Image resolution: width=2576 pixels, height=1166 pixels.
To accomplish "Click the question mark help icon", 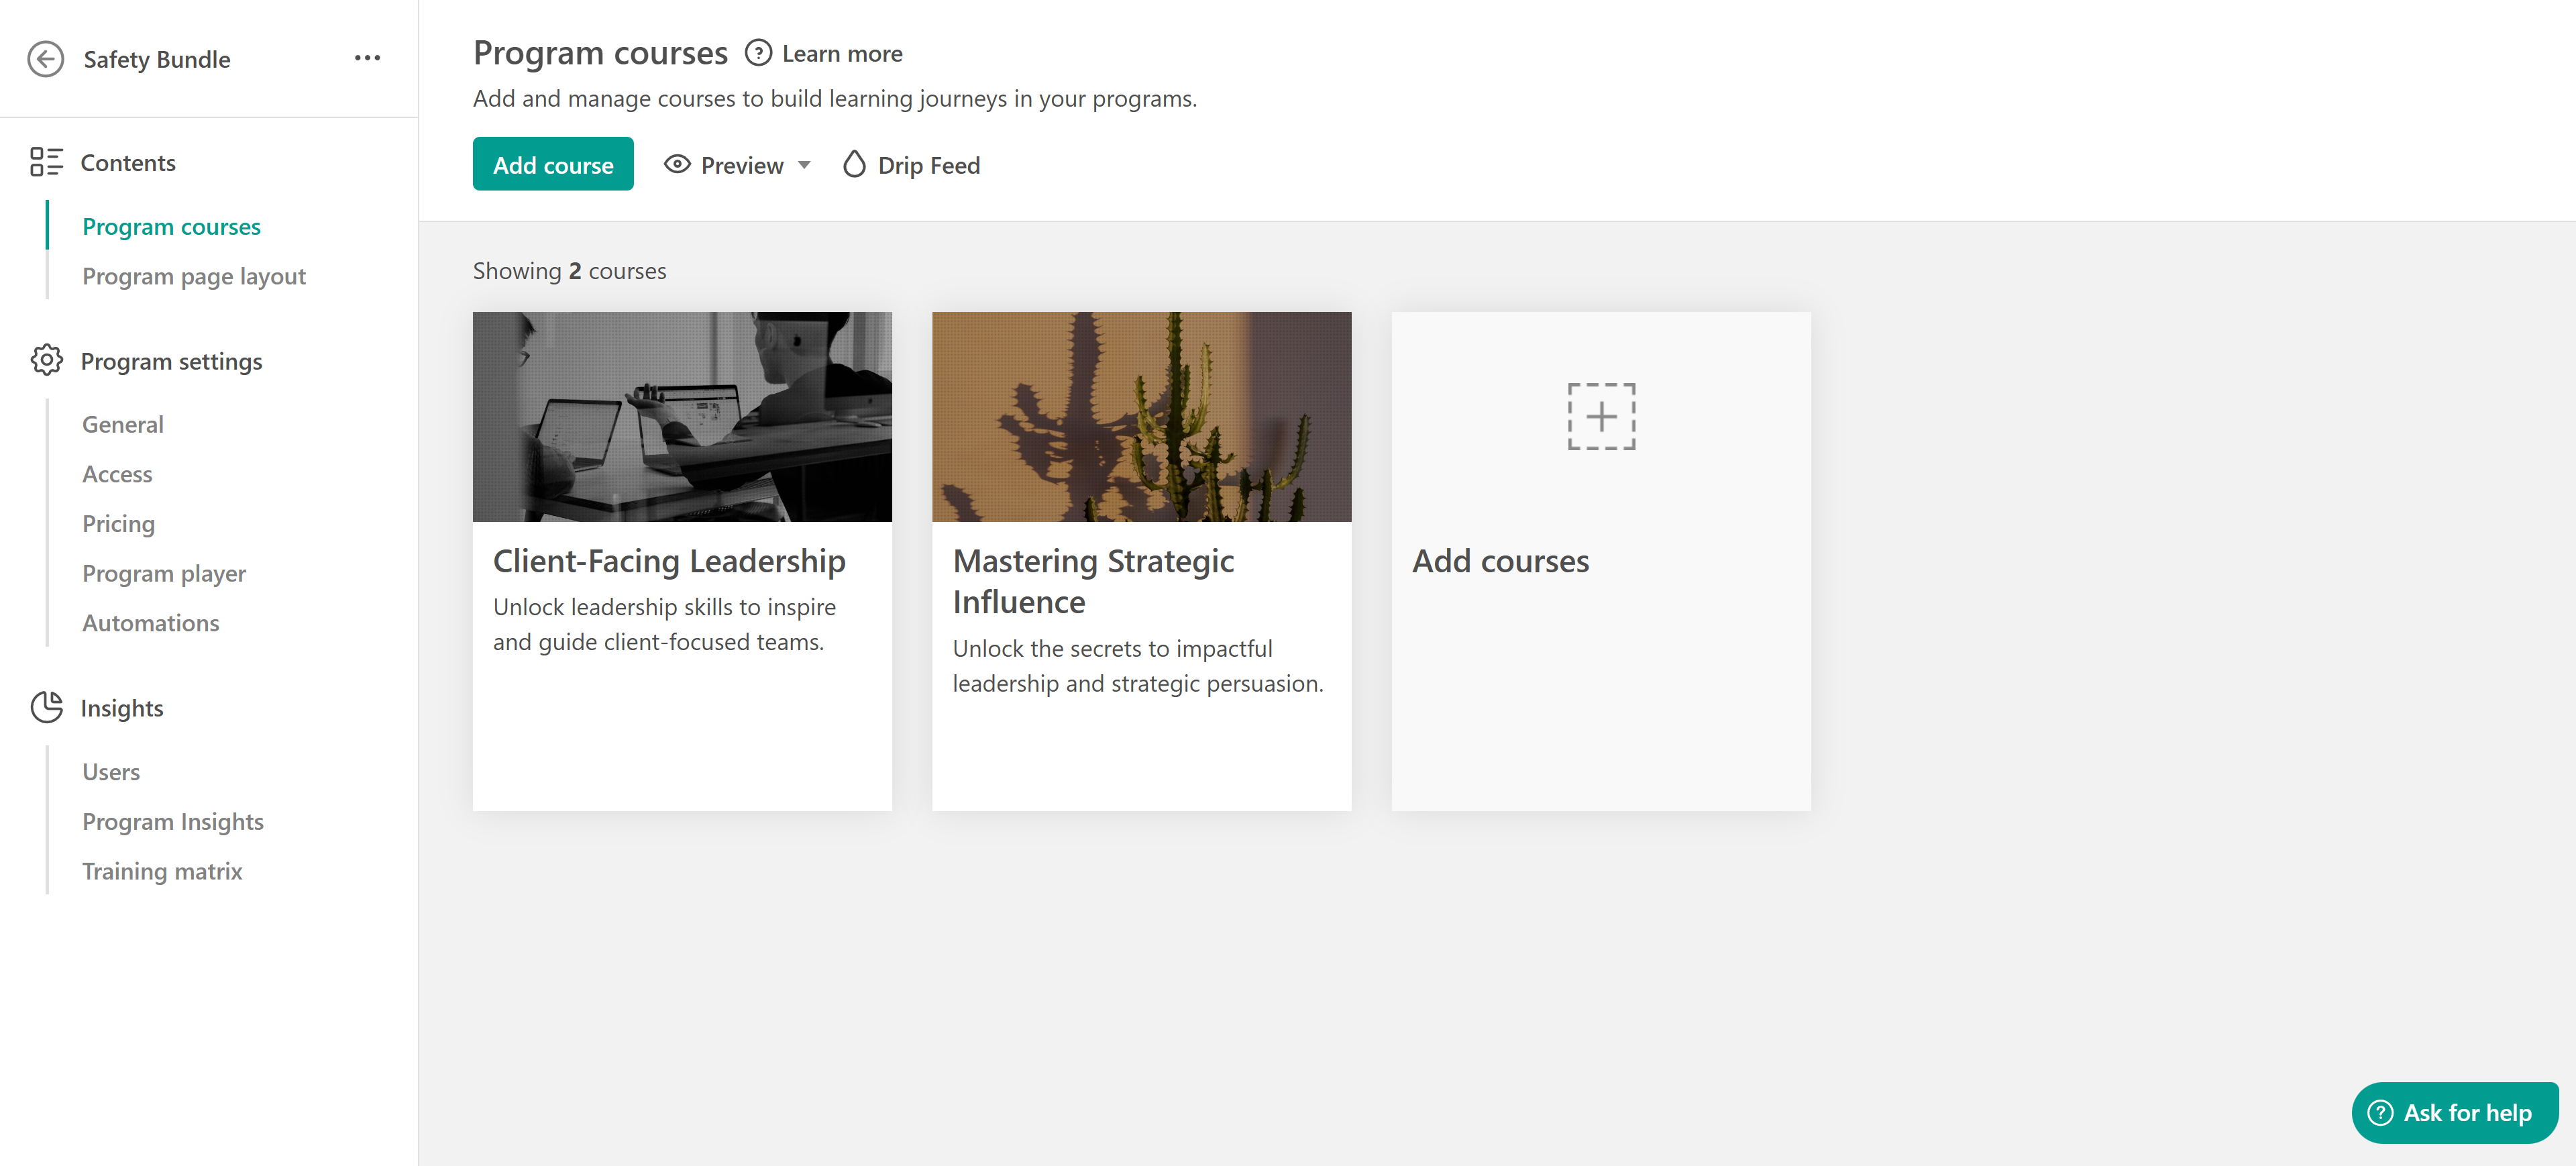I will coord(758,53).
